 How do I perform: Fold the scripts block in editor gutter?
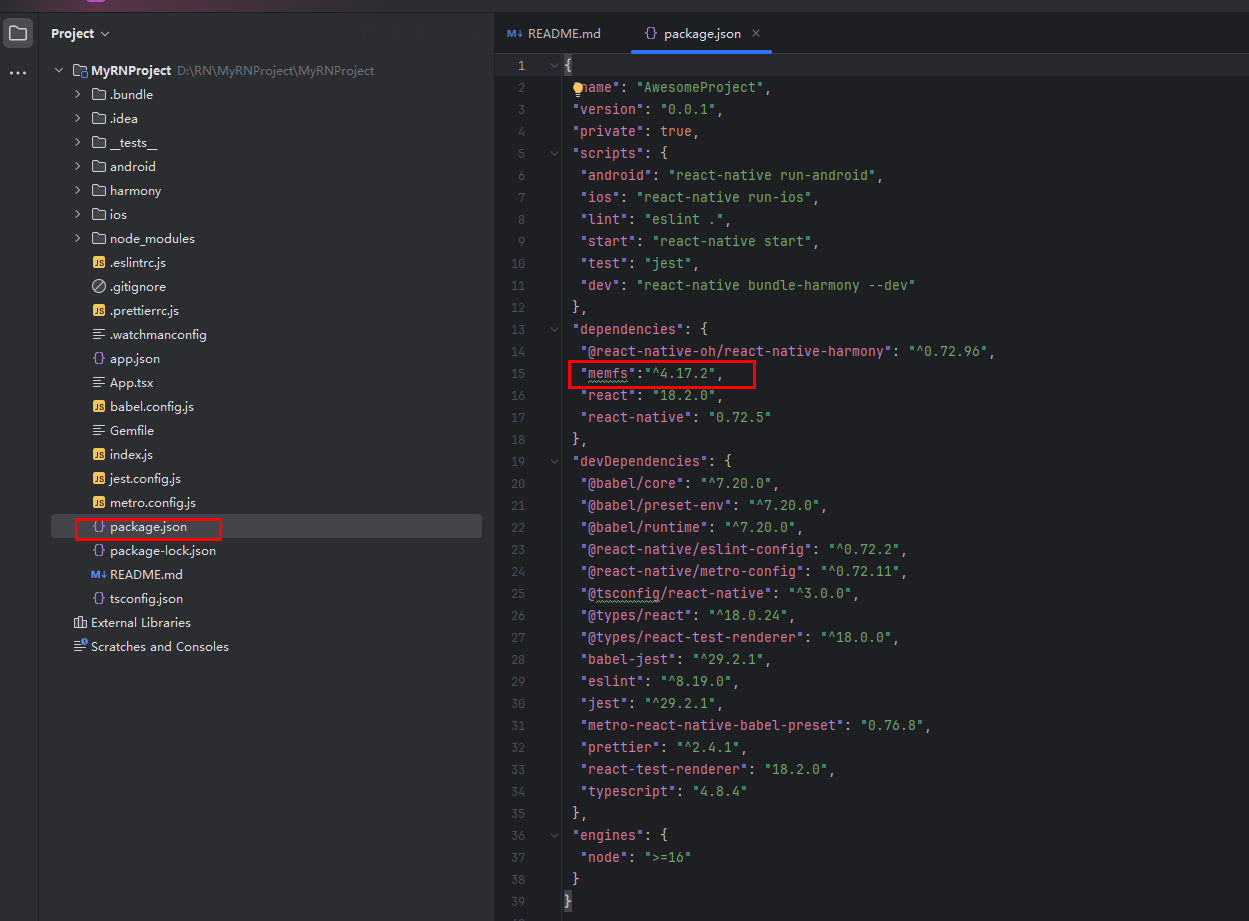point(554,154)
